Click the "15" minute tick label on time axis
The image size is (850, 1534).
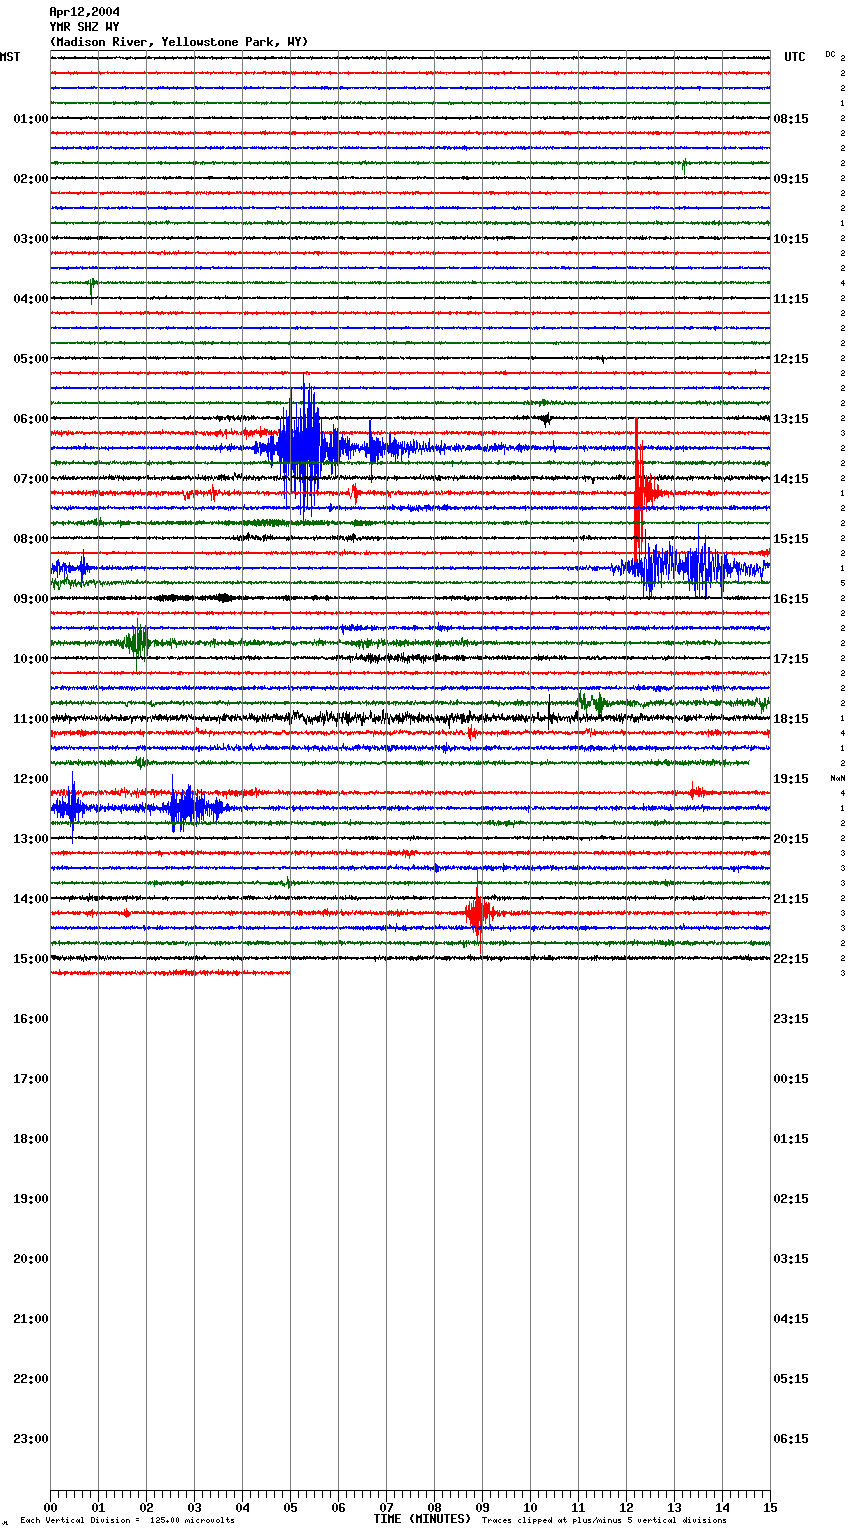(769, 1507)
